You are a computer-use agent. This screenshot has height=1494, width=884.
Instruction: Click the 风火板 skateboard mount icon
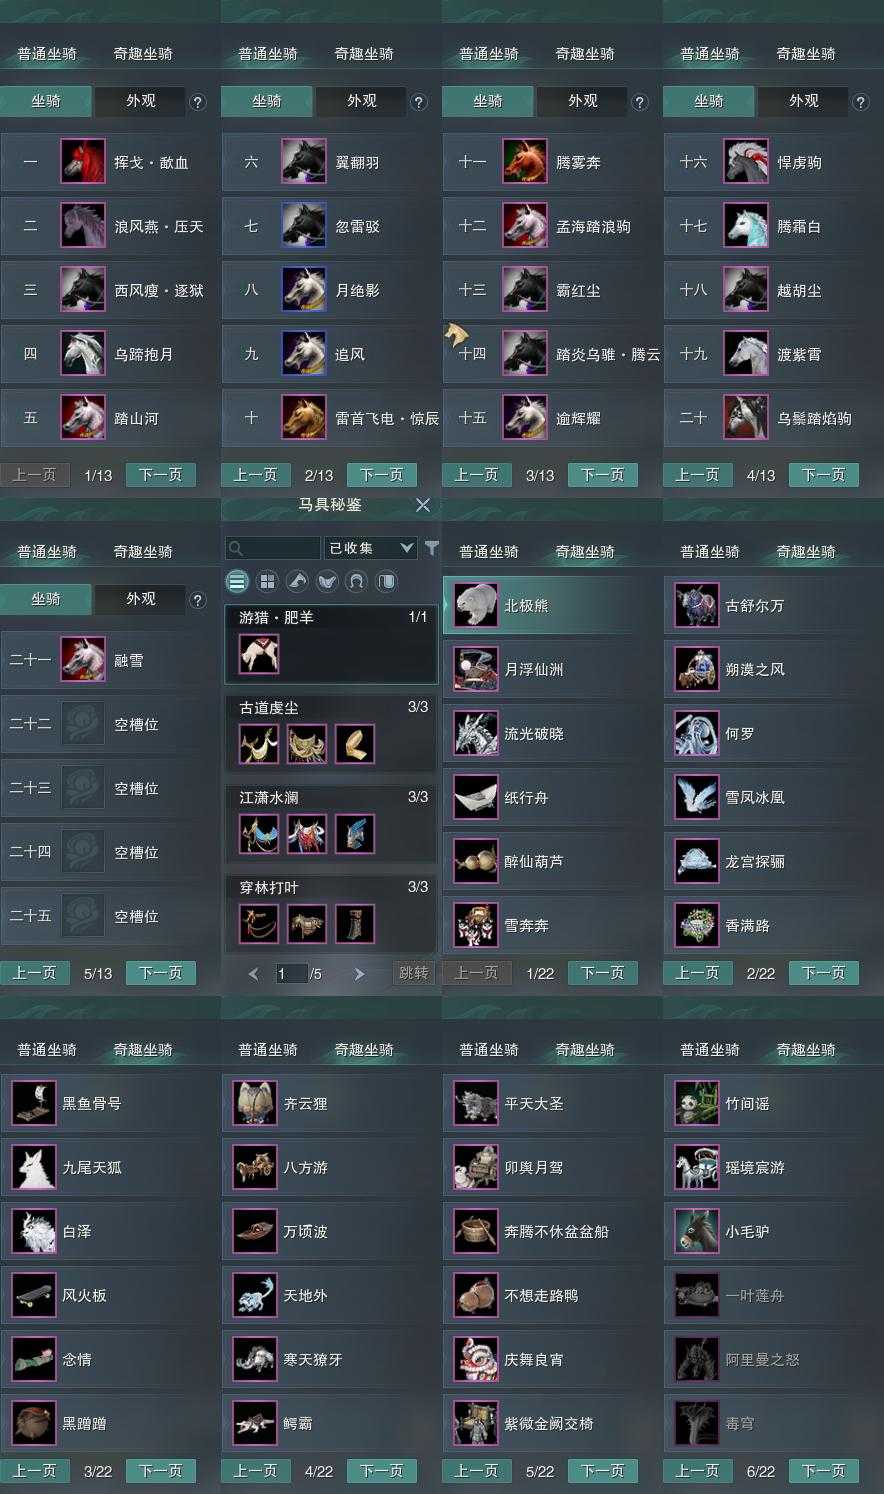click(x=34, y=1295)
